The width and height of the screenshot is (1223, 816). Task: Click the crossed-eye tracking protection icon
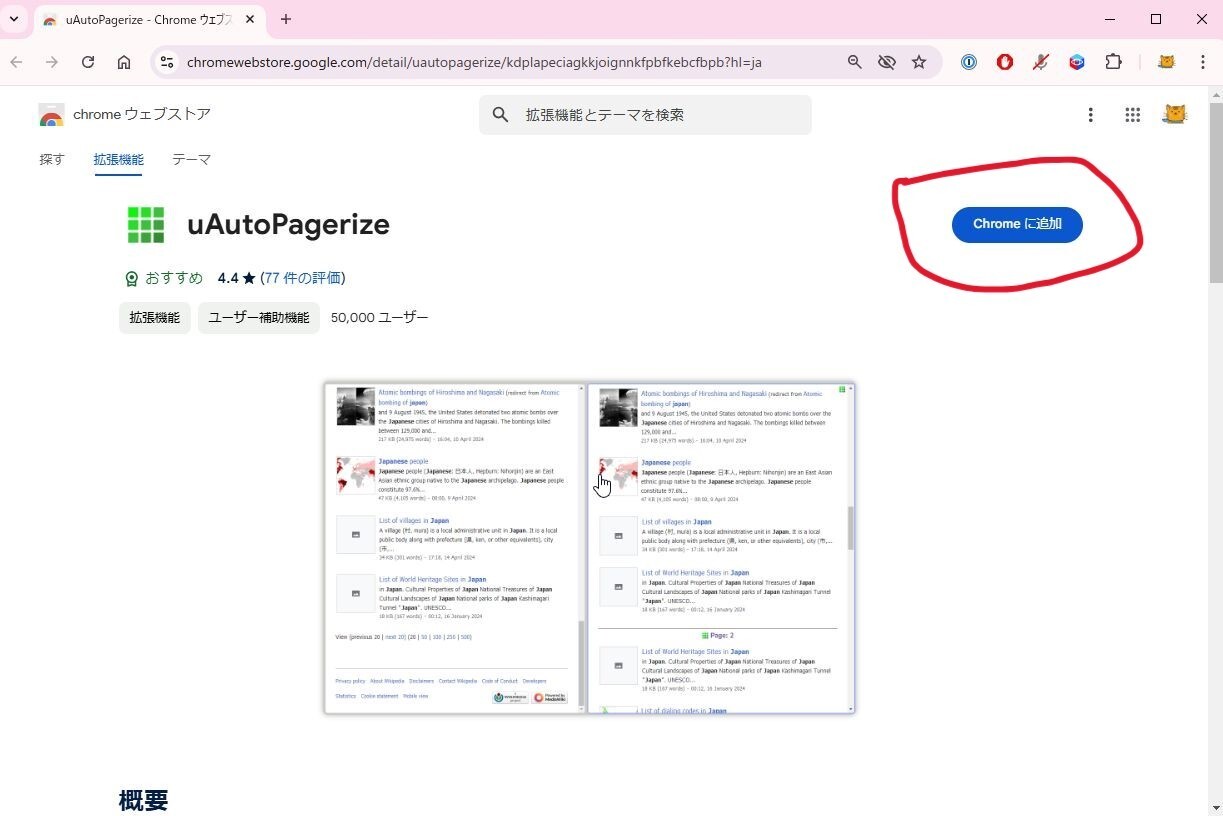pyautogui.click(x=887, y=62)
